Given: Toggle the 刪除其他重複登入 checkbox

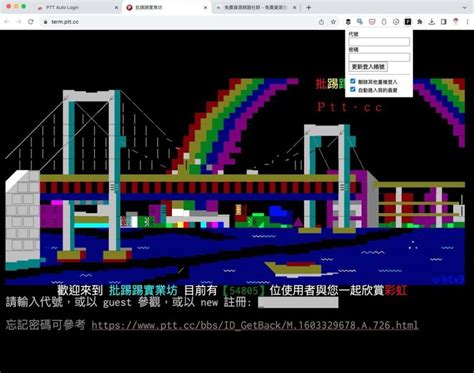Looking at the screenshot, I should [x=353, y=81].
